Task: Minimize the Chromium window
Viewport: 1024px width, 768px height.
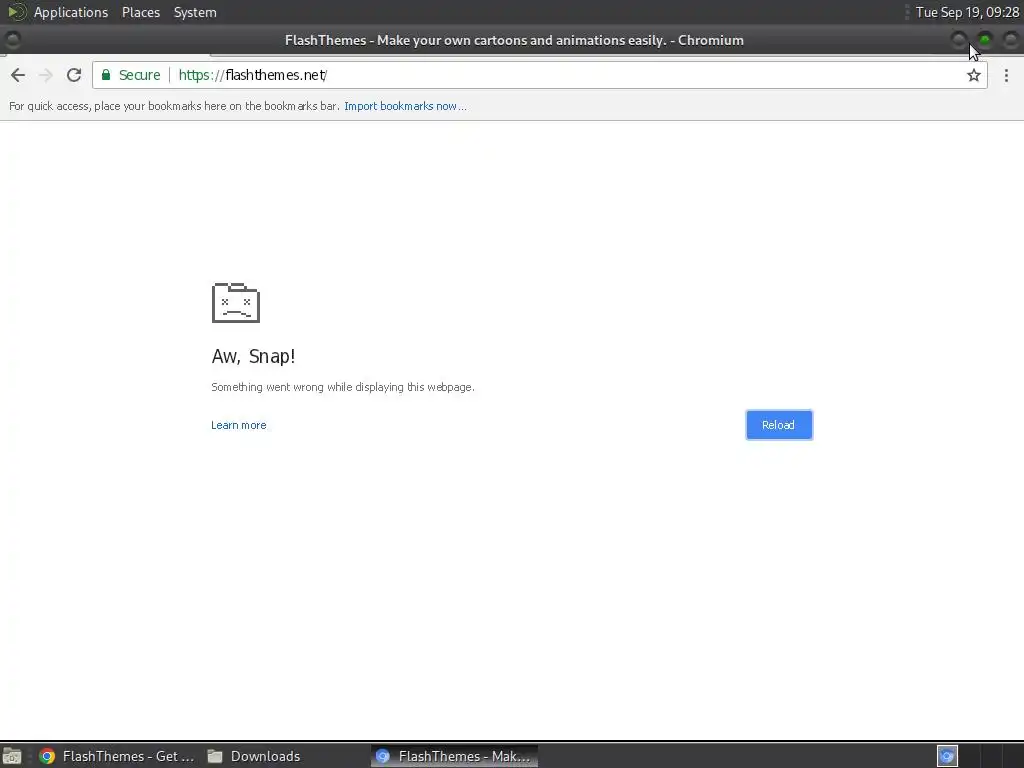Action: (x=959, y=40)
